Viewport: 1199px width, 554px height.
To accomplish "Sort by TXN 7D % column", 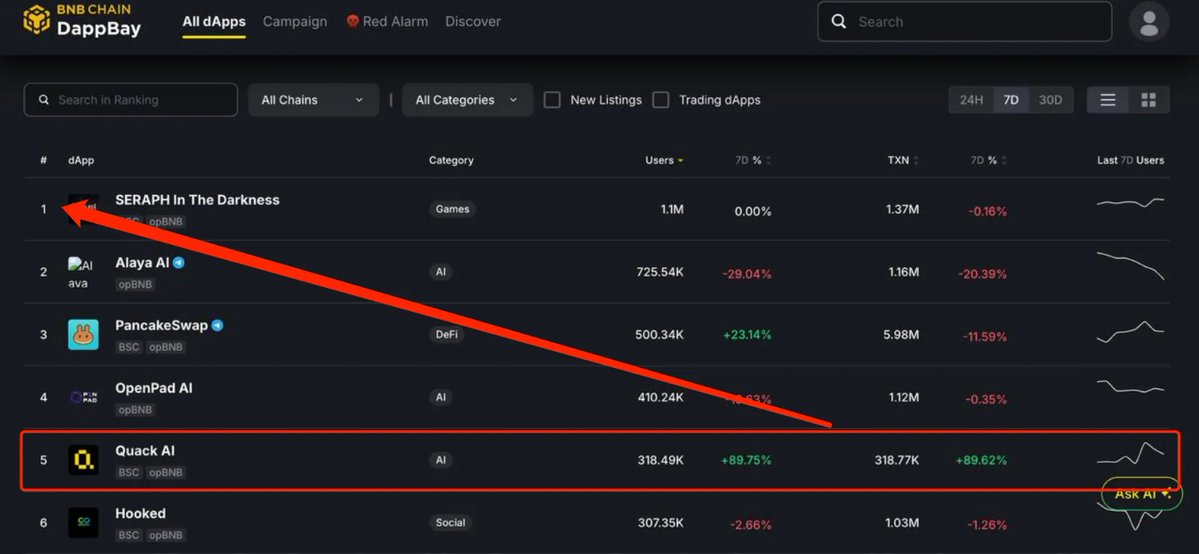I will click(x=989, y=161).
